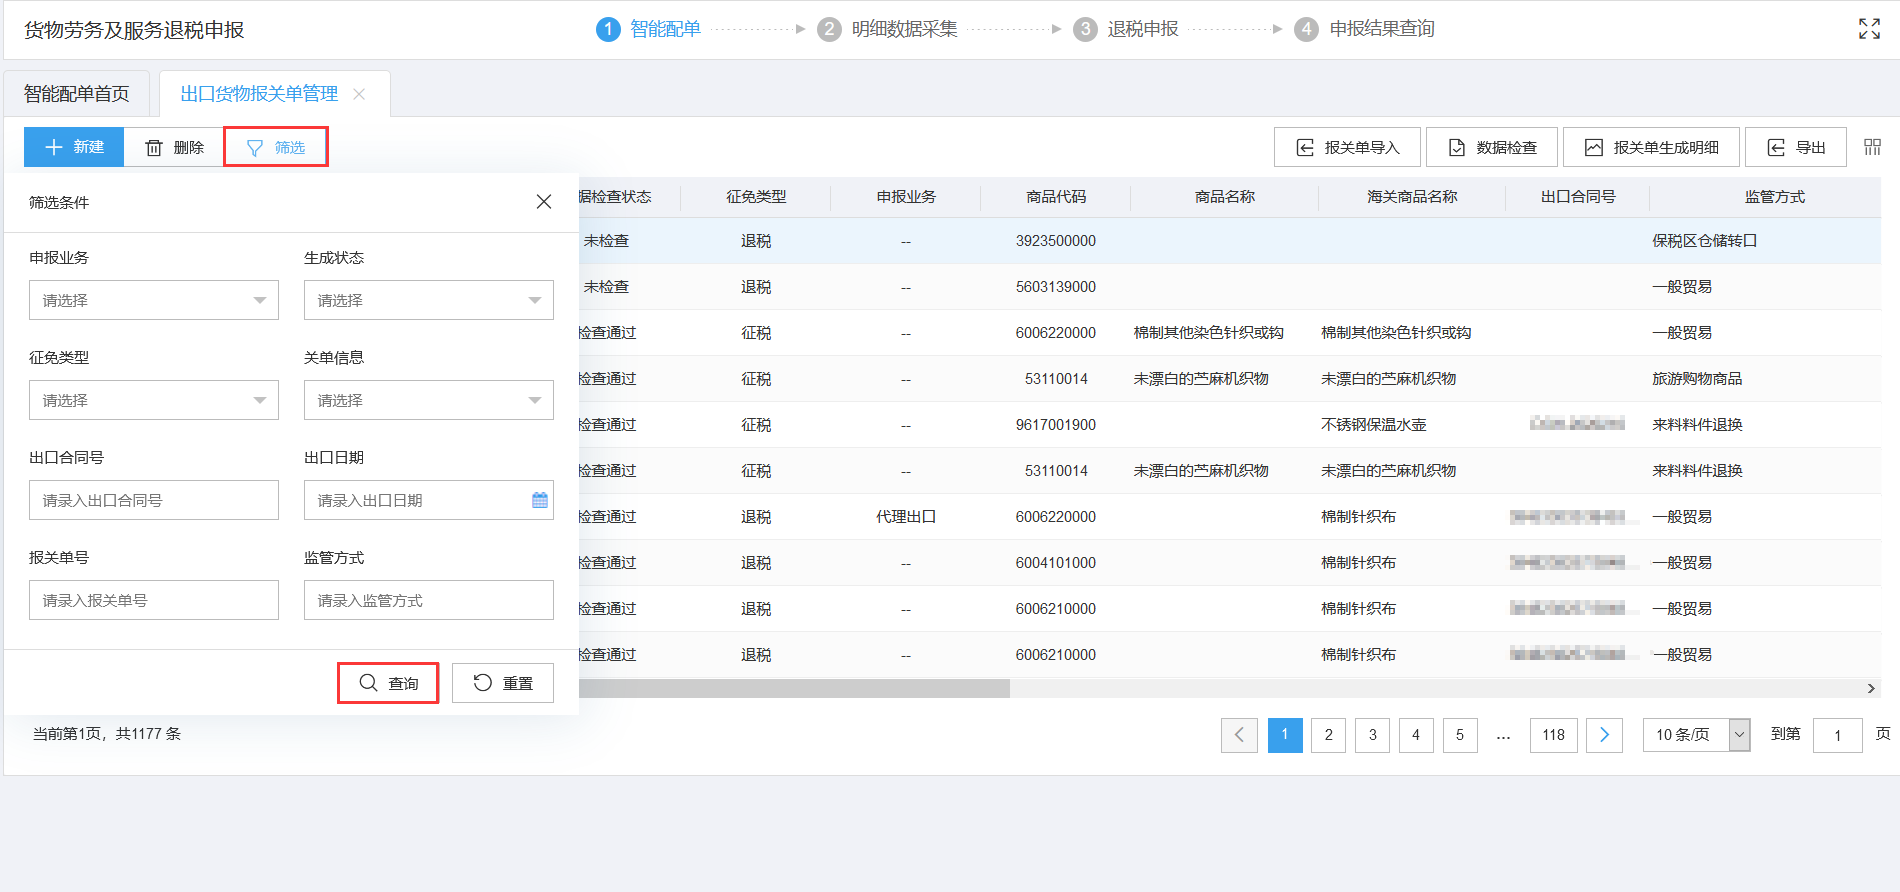Expand the 申报业务 dropdown

(x=154, y=300)
